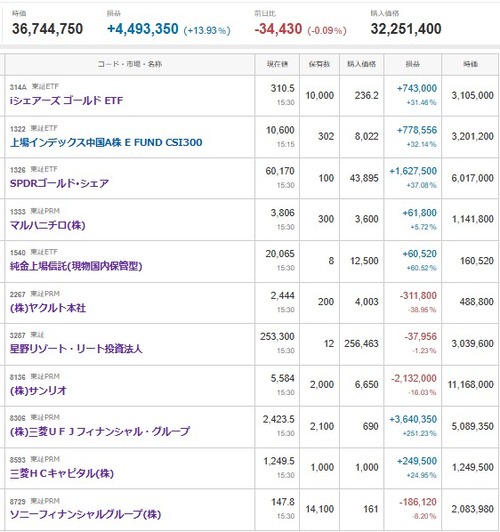Select loss -2,132,000 cell
This screenshot has height=532, width=500.
pos(414,379)
